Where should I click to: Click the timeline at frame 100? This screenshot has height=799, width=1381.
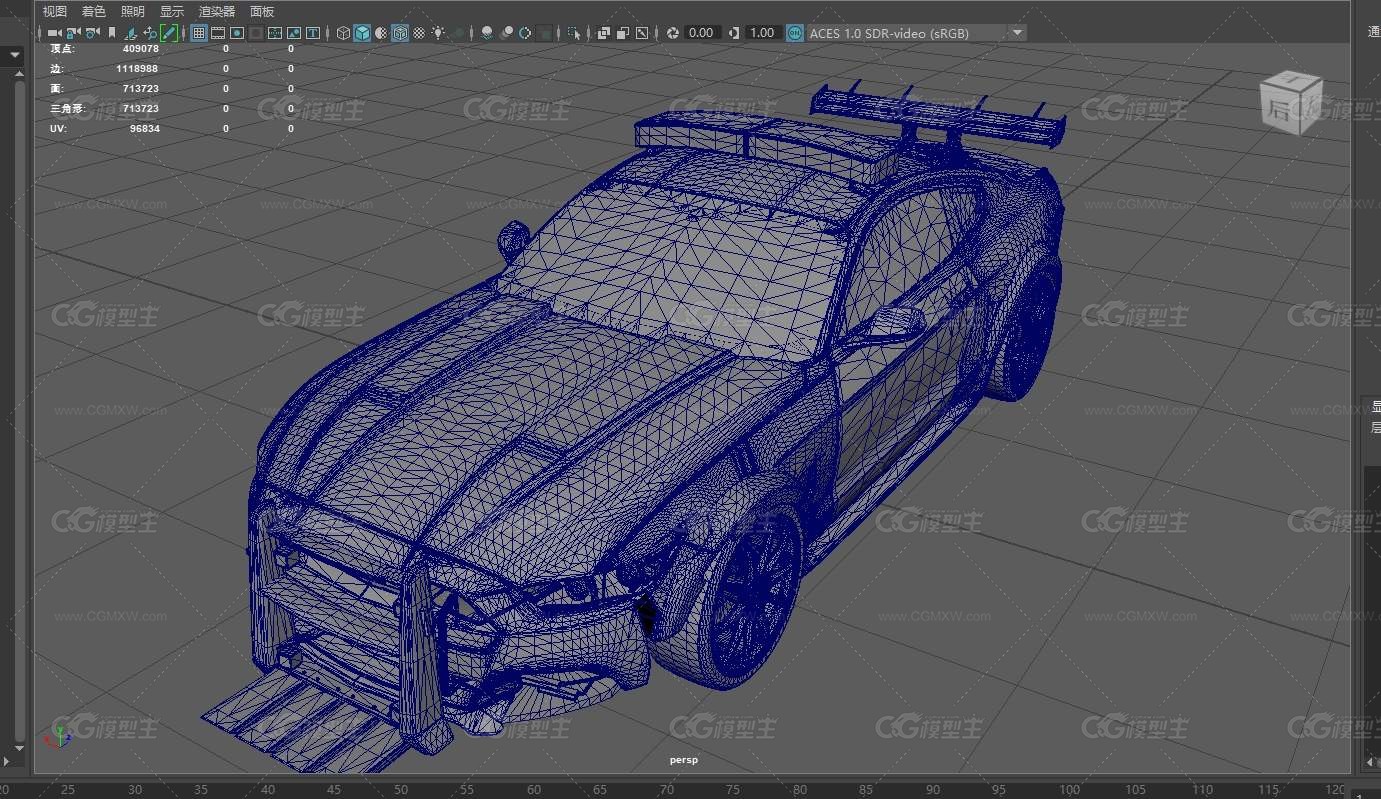point(1069,789)
